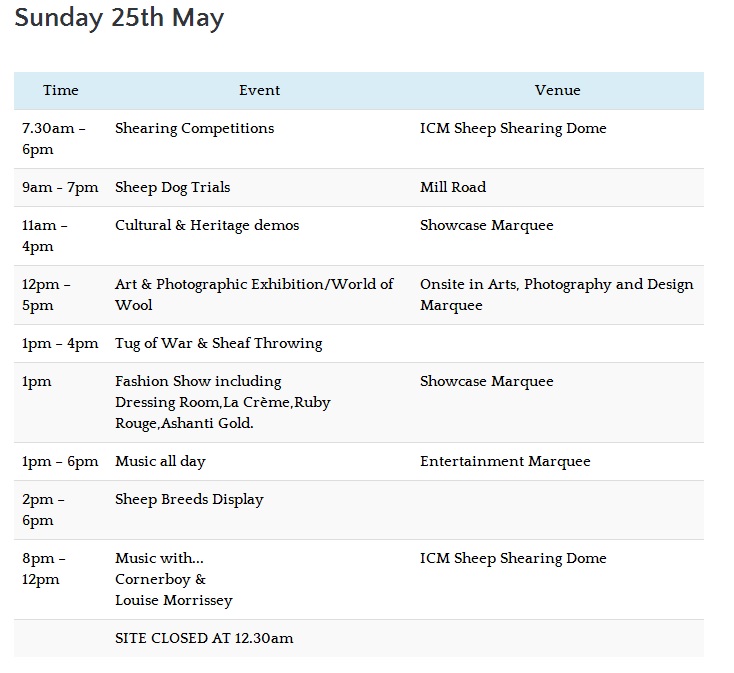Click the Event column header

tap(259, 90)
